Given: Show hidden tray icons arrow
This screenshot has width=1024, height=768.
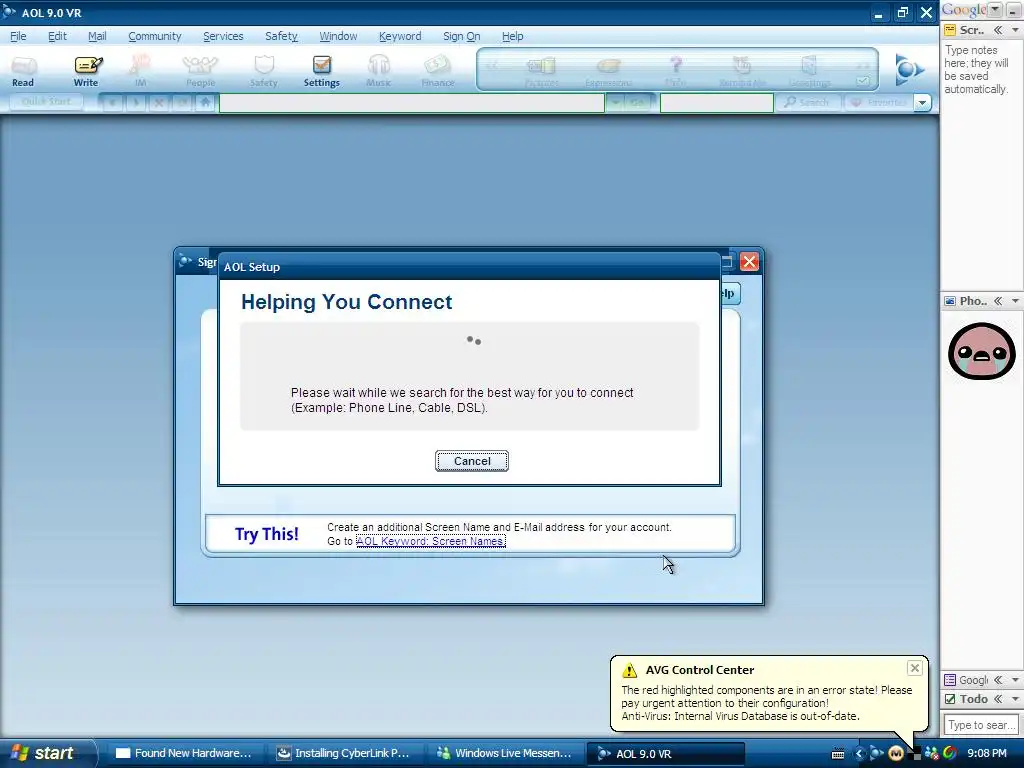Looking at the screenshot, I should (x=859, y=754).
